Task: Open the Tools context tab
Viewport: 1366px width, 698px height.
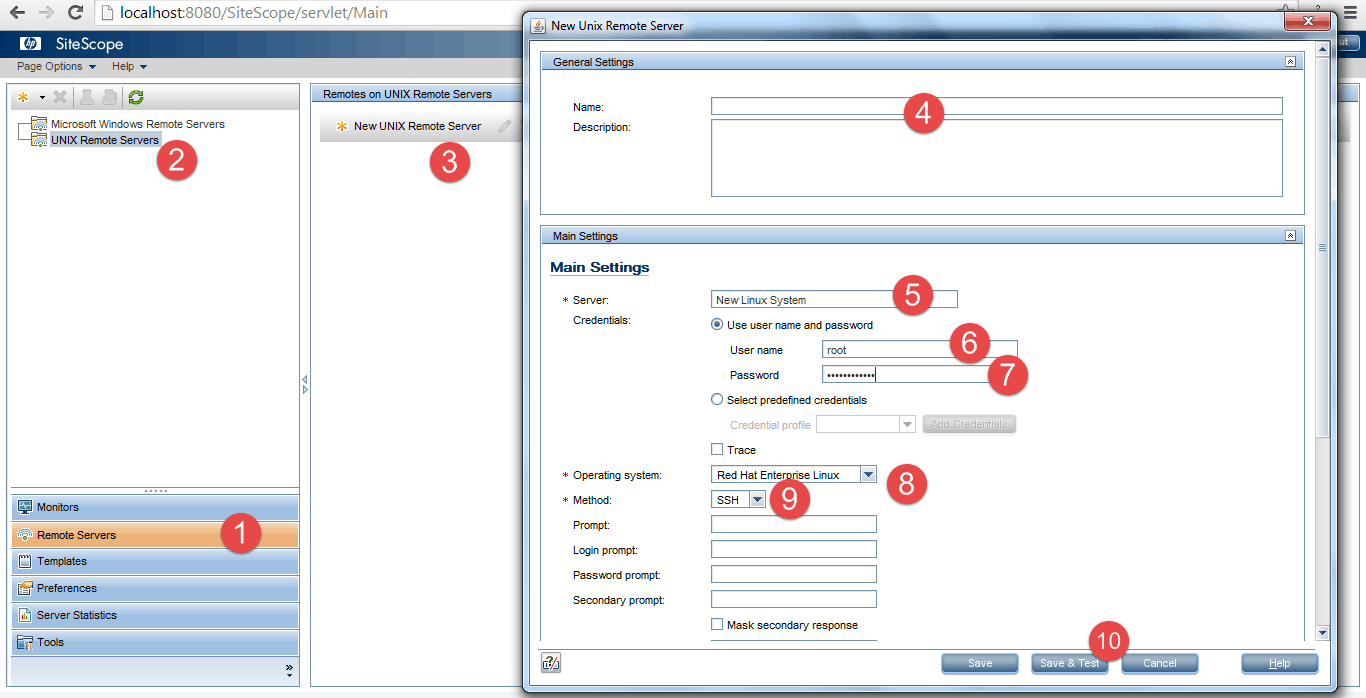Action: [155, 642]
